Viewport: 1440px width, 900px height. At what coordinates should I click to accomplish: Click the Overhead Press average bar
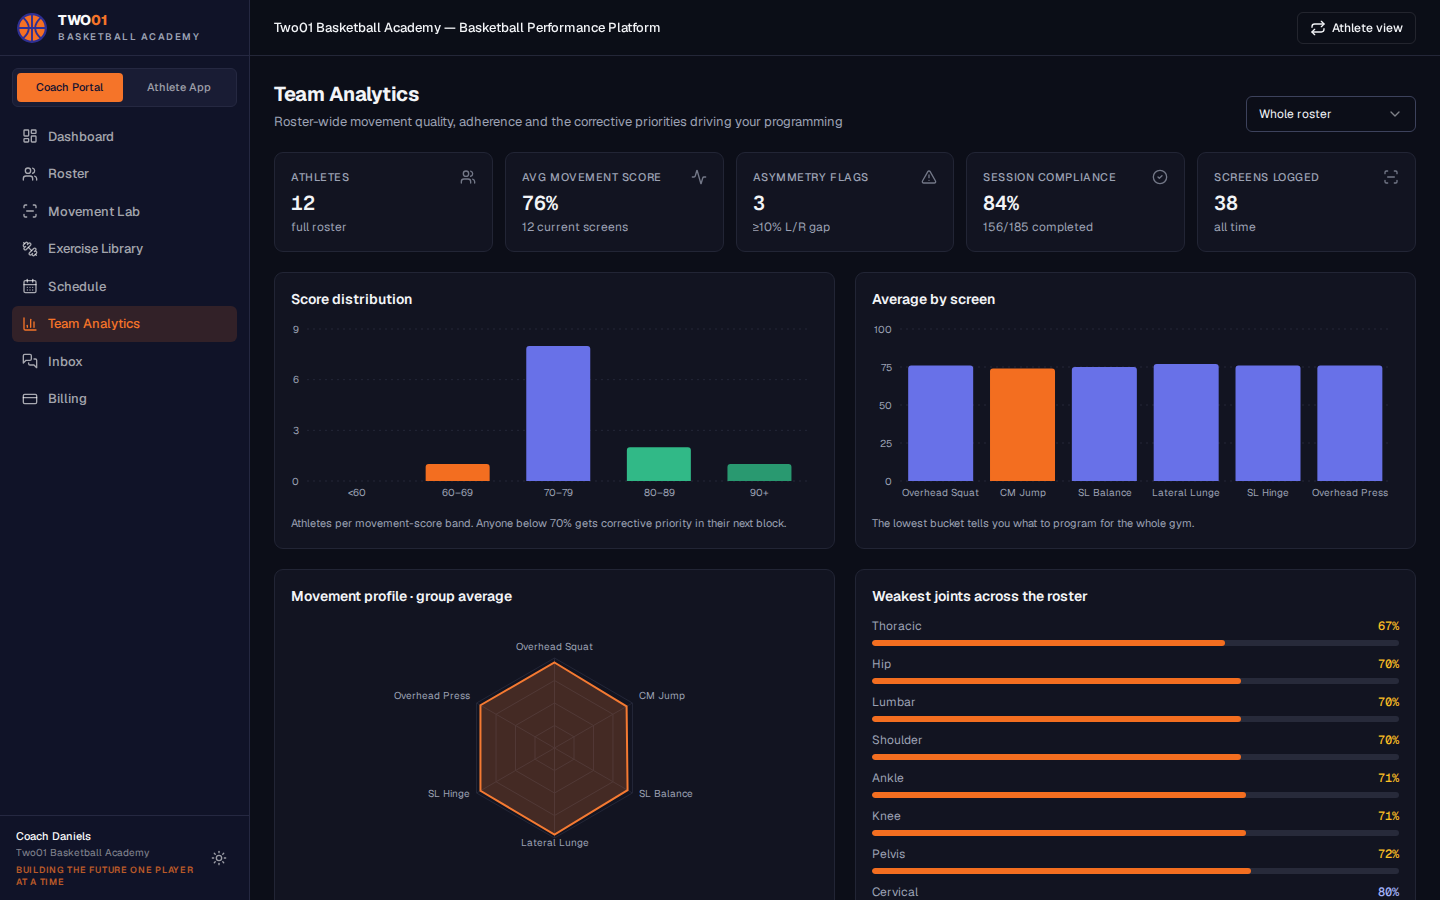pyautogui.click(x=1350, y=423)
